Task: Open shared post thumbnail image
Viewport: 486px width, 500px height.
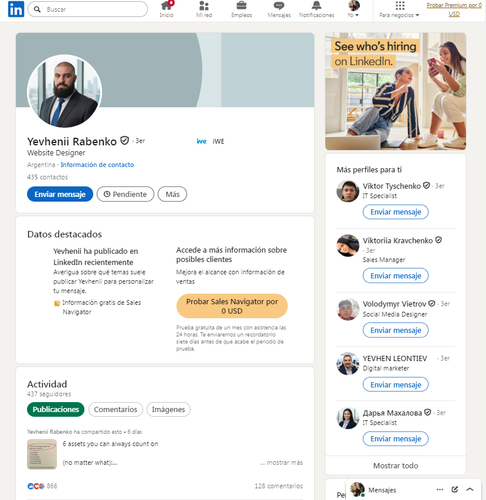Action: (x=42, y=454)
